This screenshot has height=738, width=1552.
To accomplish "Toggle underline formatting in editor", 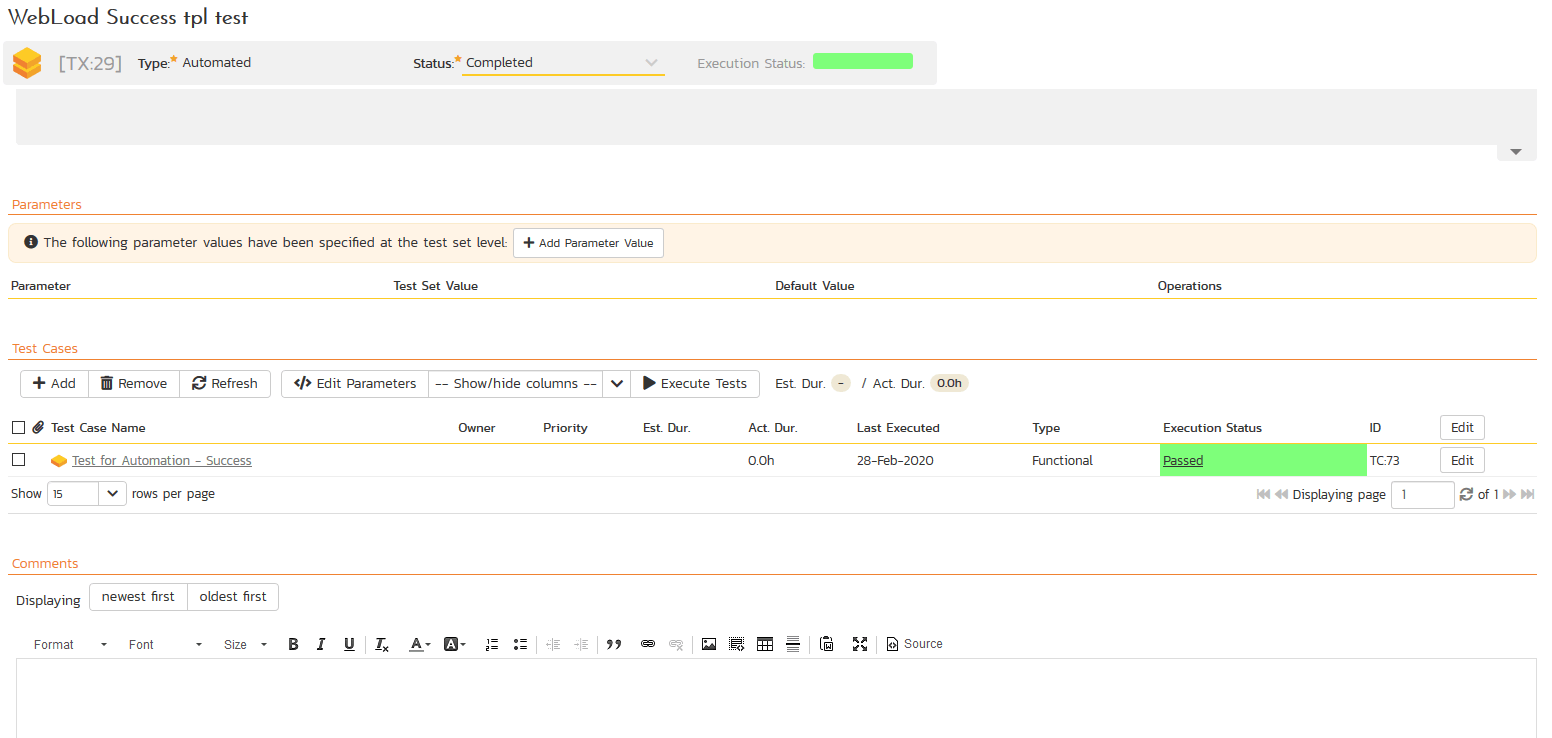I will point(349,644).
